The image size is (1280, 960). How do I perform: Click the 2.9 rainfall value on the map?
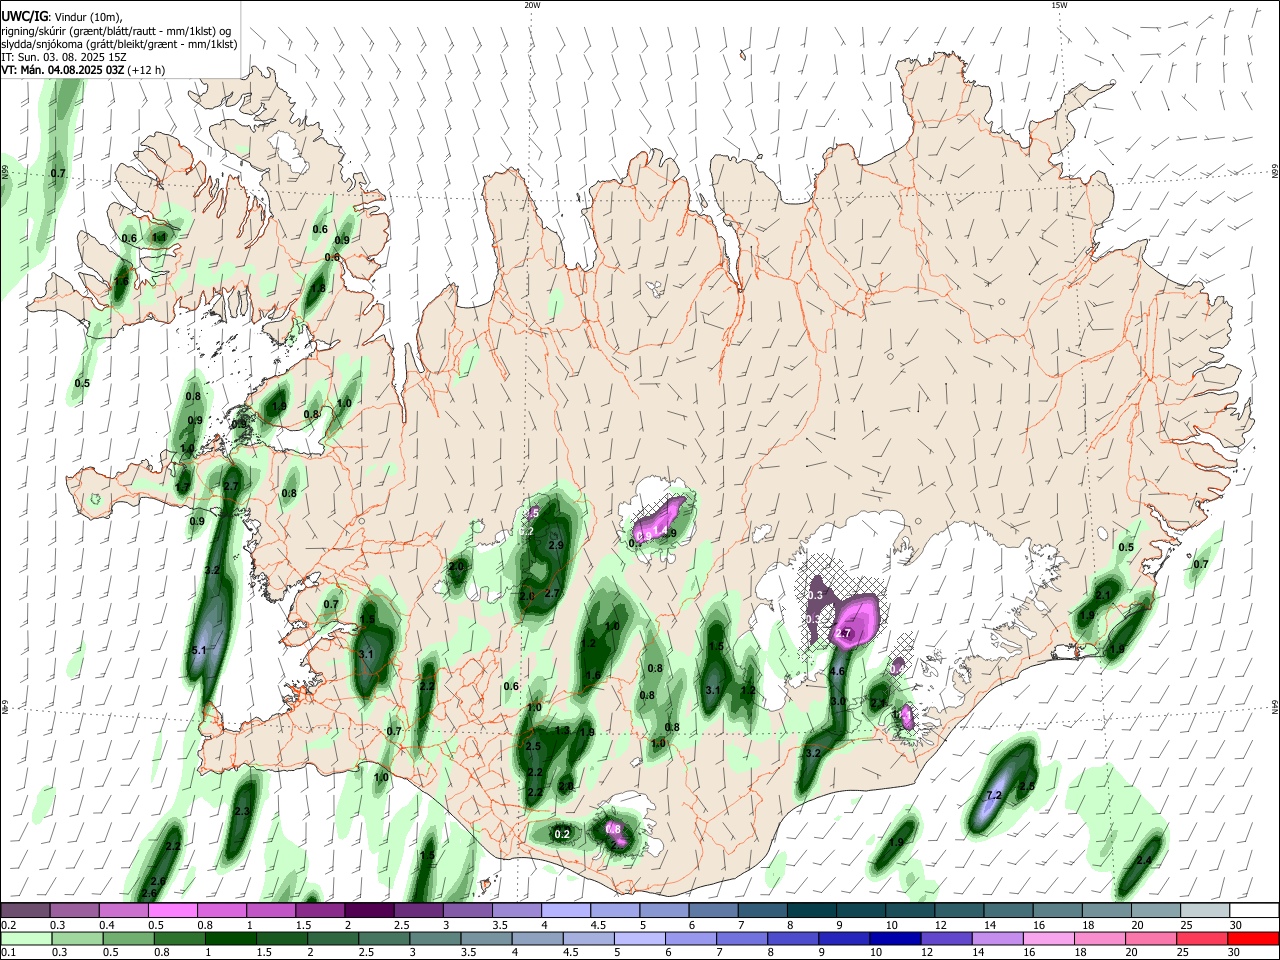coord(556,545)
